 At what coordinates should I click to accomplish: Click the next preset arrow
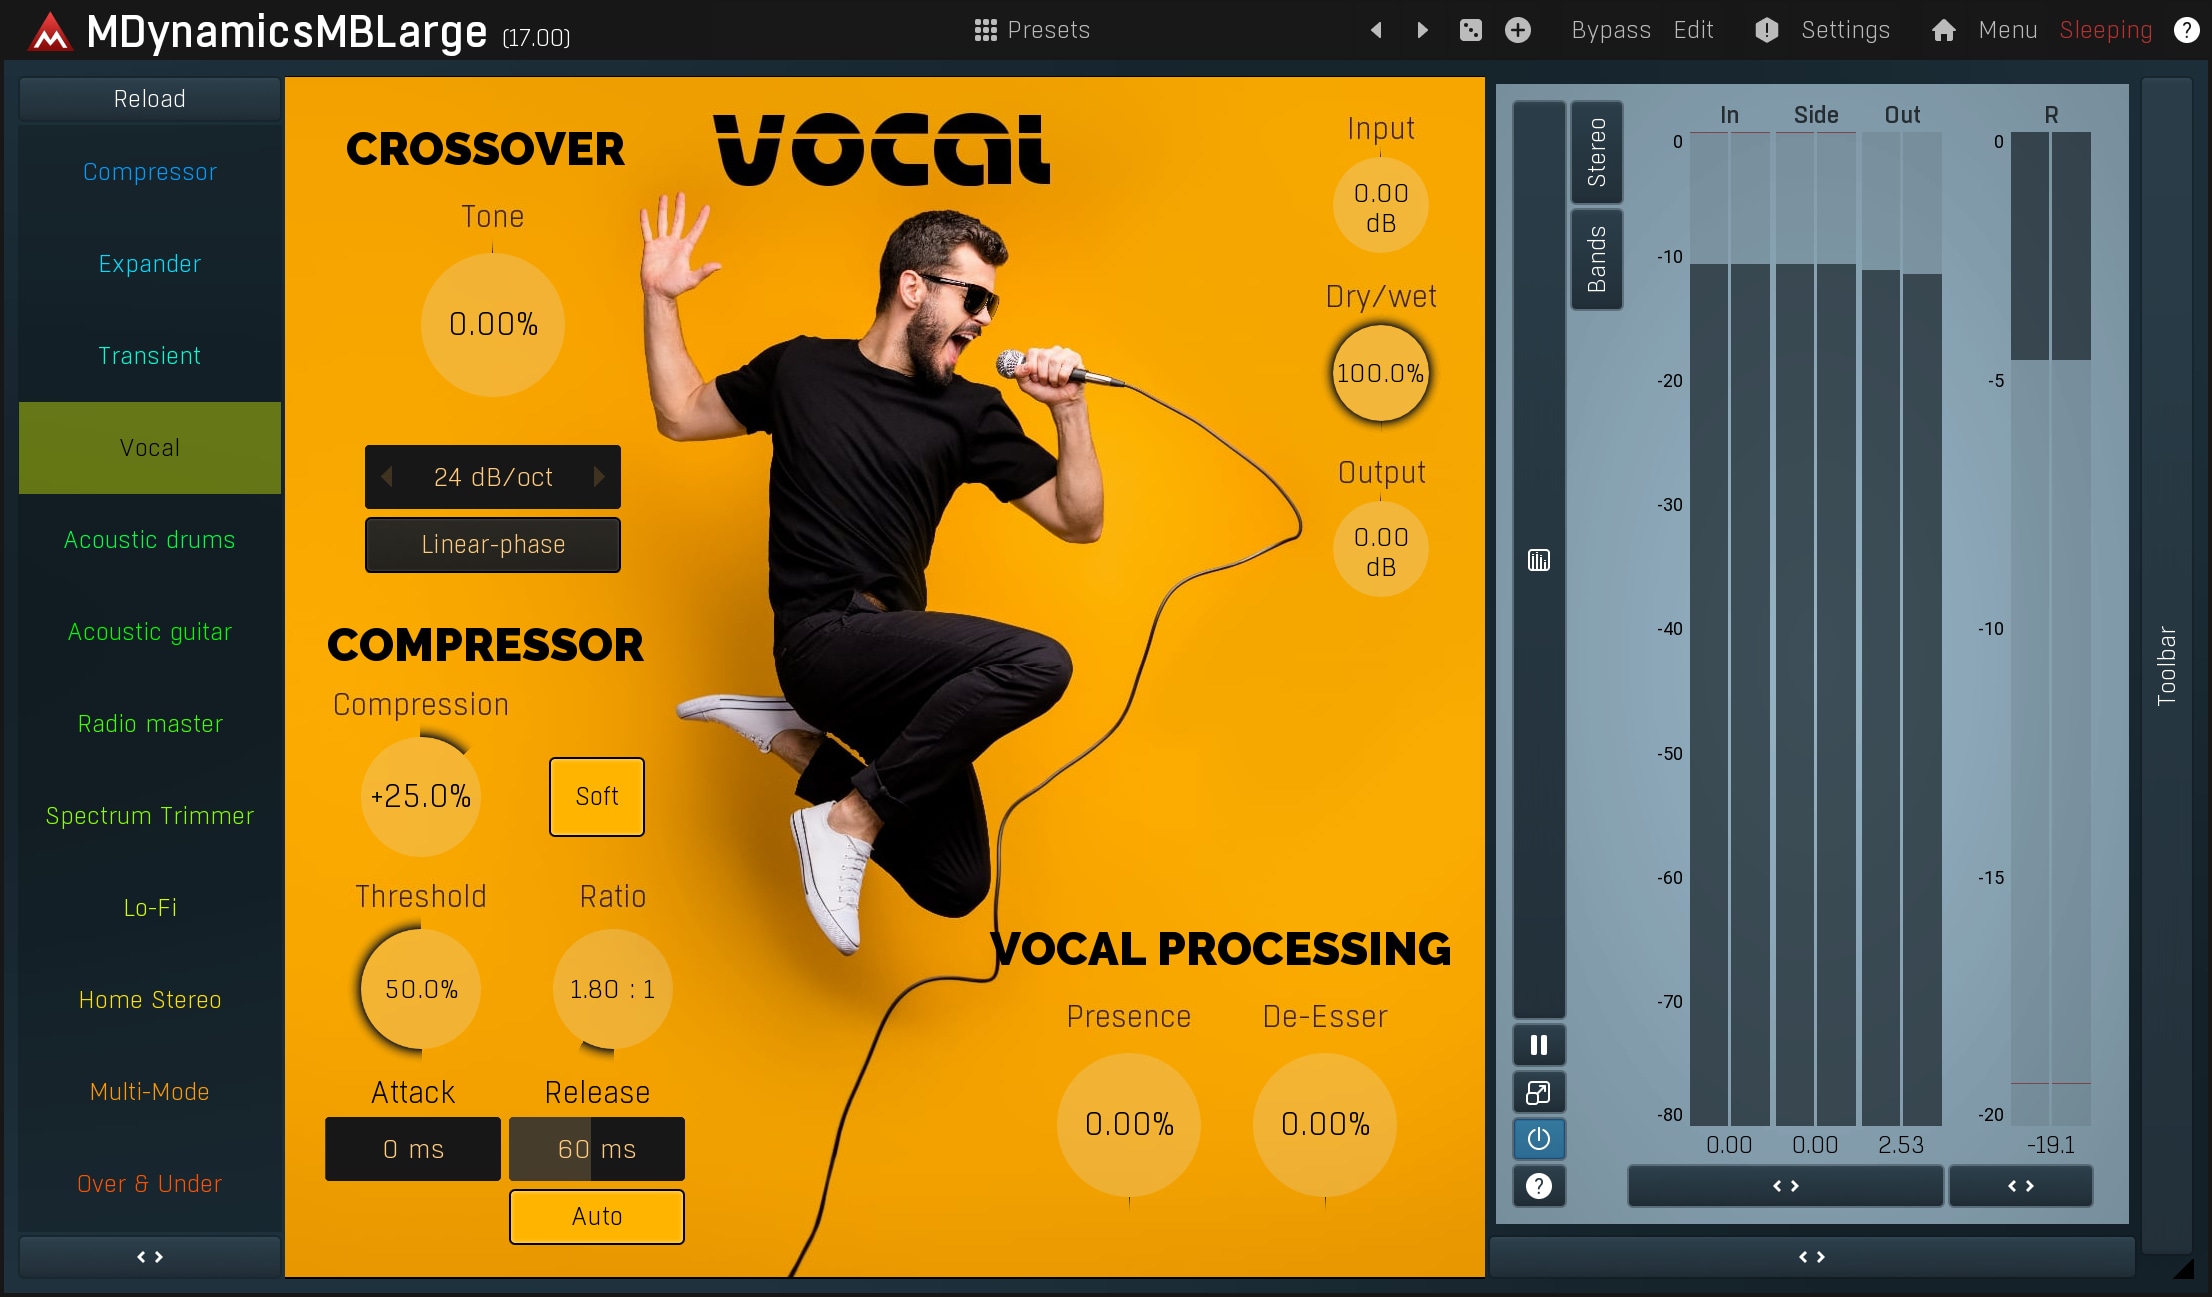(x=1422, y=30)
